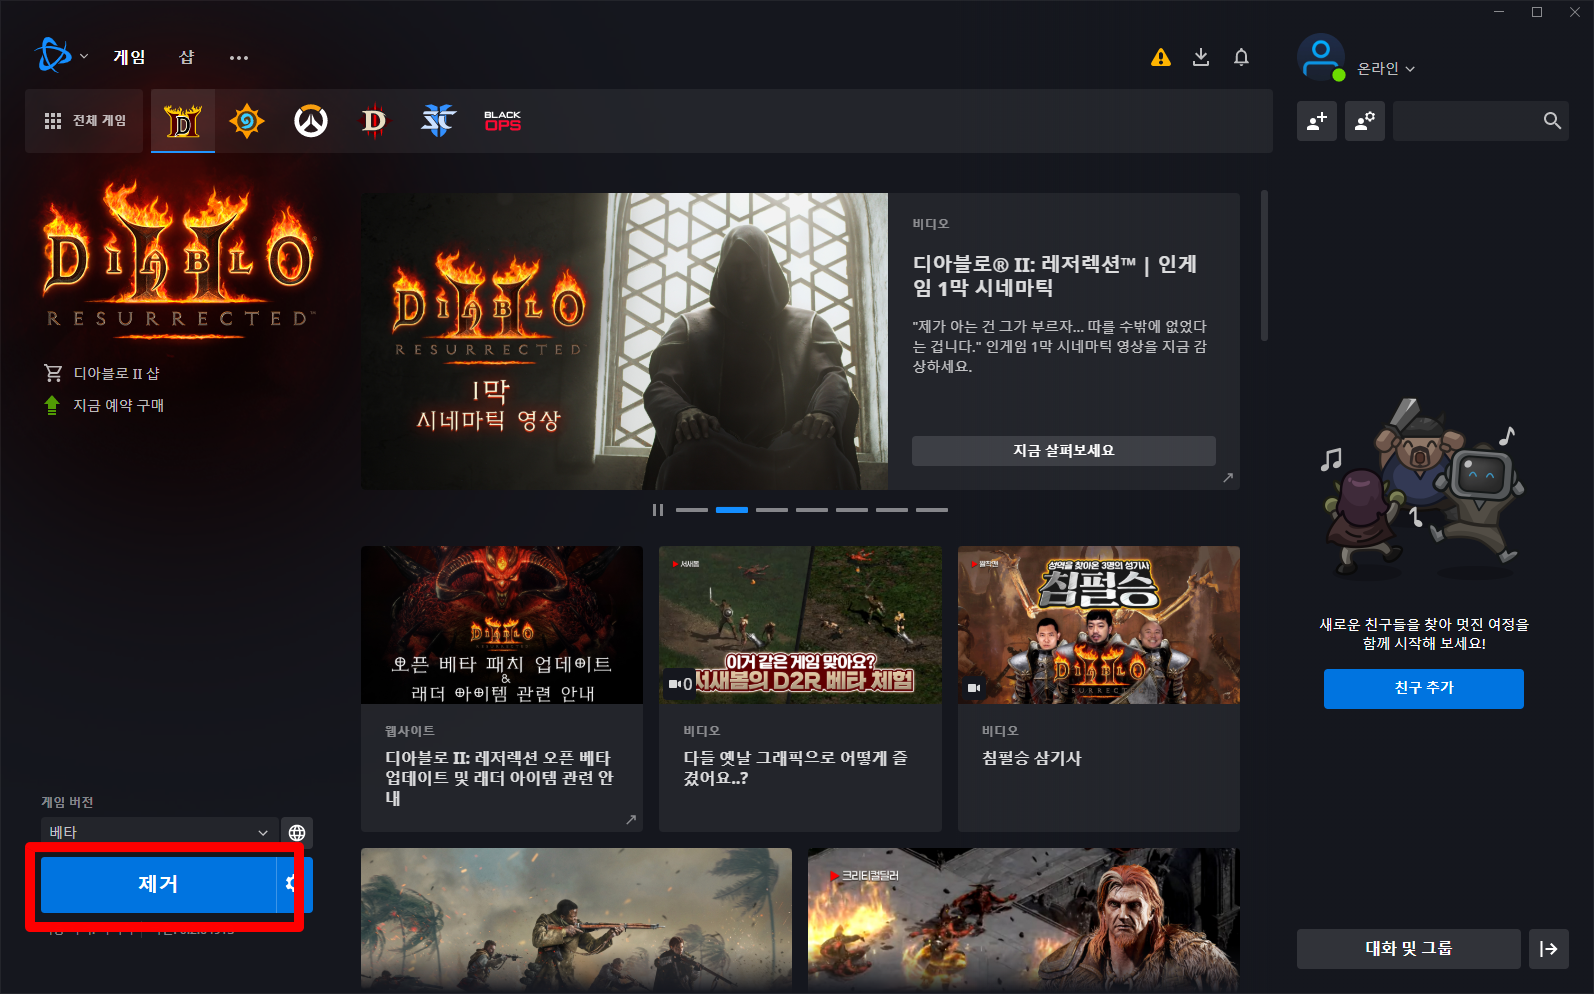Open the friend settings icon
The height and width of the screenshot is (994, 1594).
click(1365, 121)
